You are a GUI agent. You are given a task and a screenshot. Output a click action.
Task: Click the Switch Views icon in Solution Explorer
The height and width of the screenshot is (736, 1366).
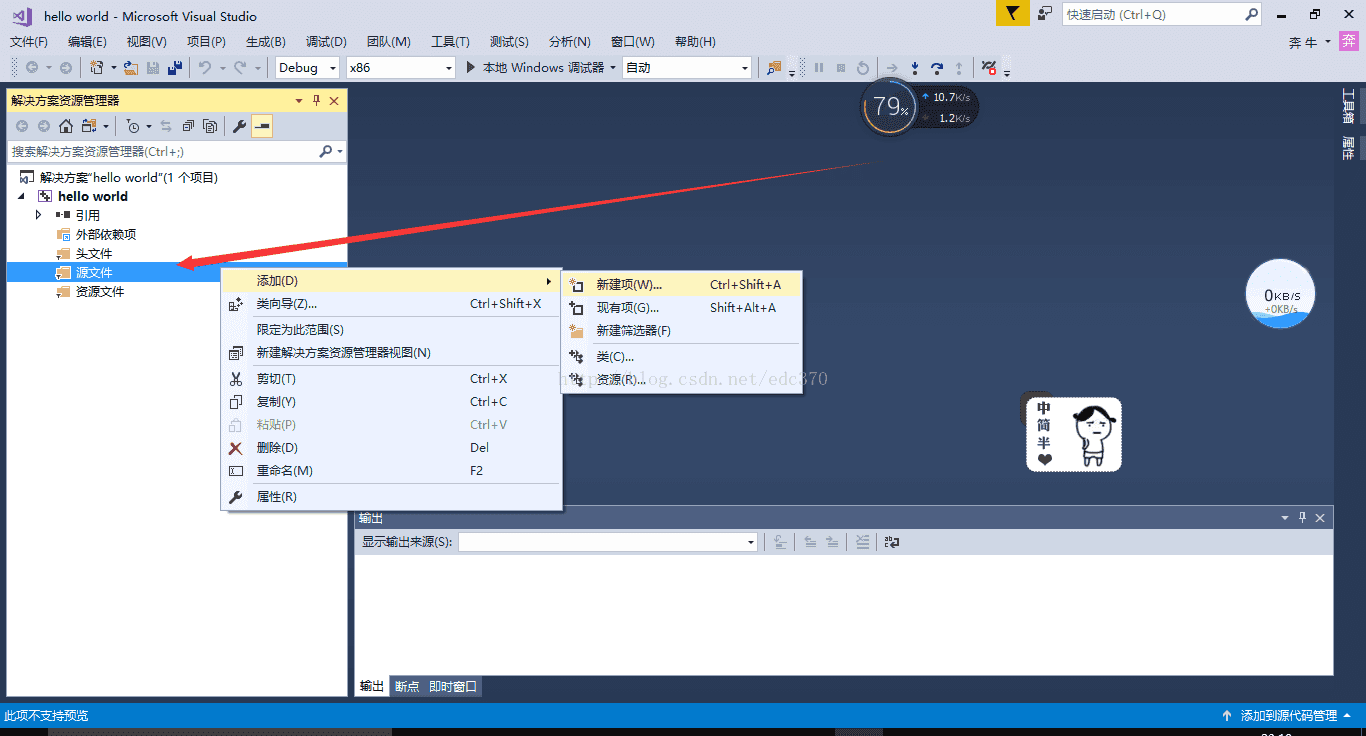(x=89, y=126)
